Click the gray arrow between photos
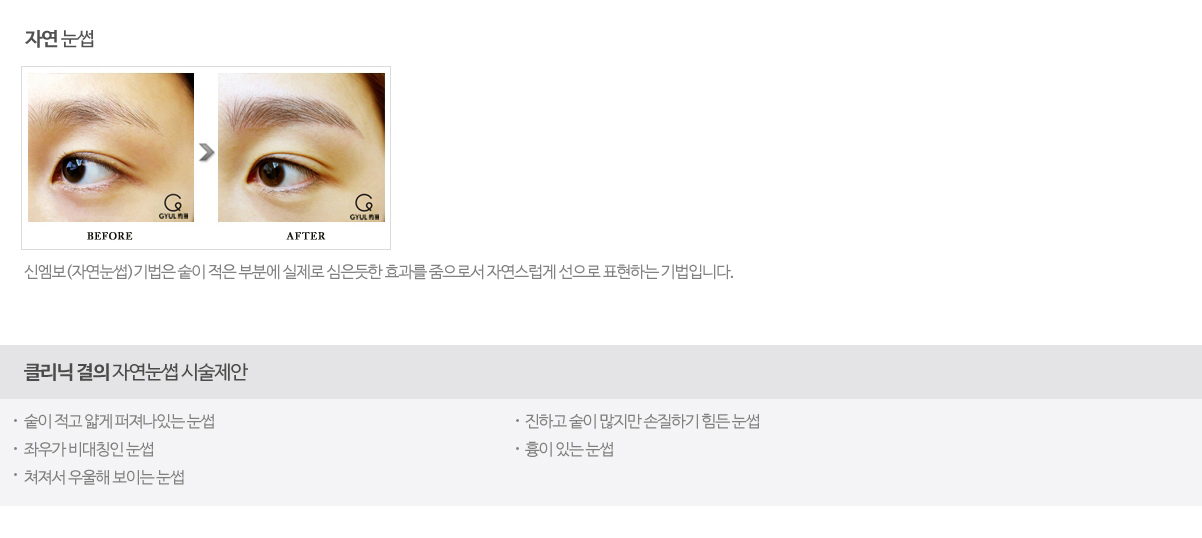Screen dimensions: 1202x538 coord(206,152)
